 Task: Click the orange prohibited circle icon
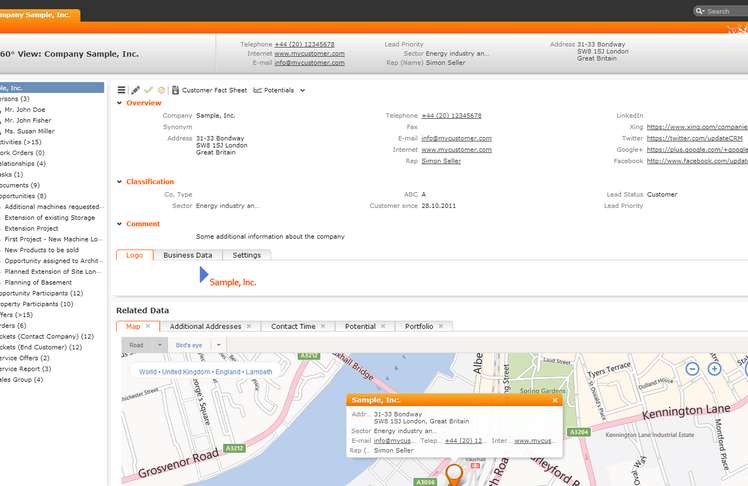click(x=161, y=90)
